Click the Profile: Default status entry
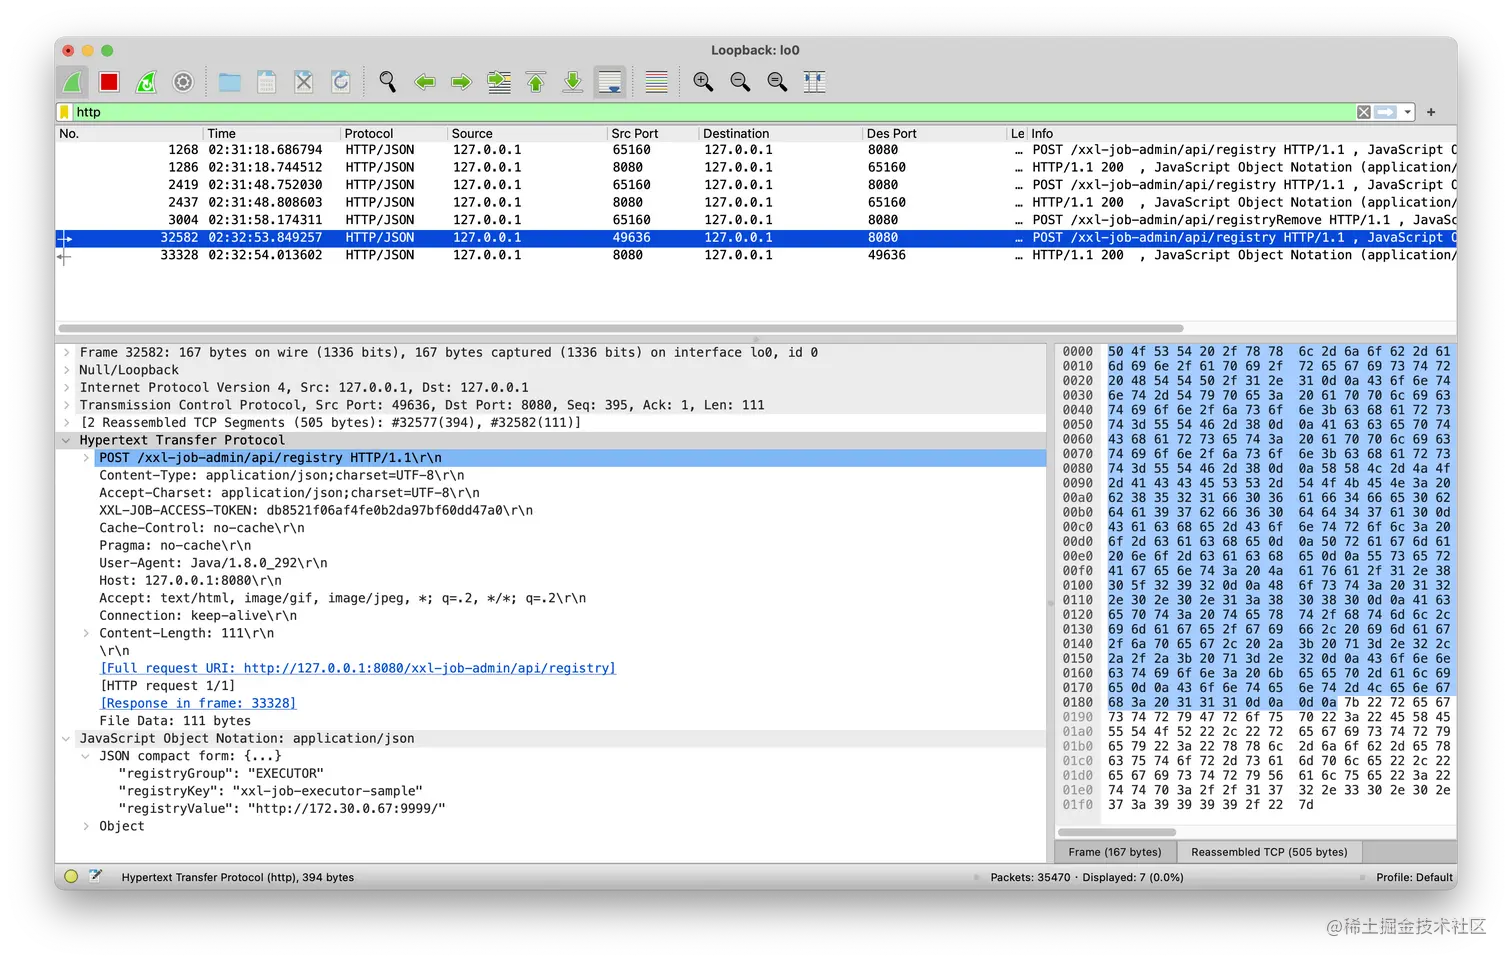 1414,877
